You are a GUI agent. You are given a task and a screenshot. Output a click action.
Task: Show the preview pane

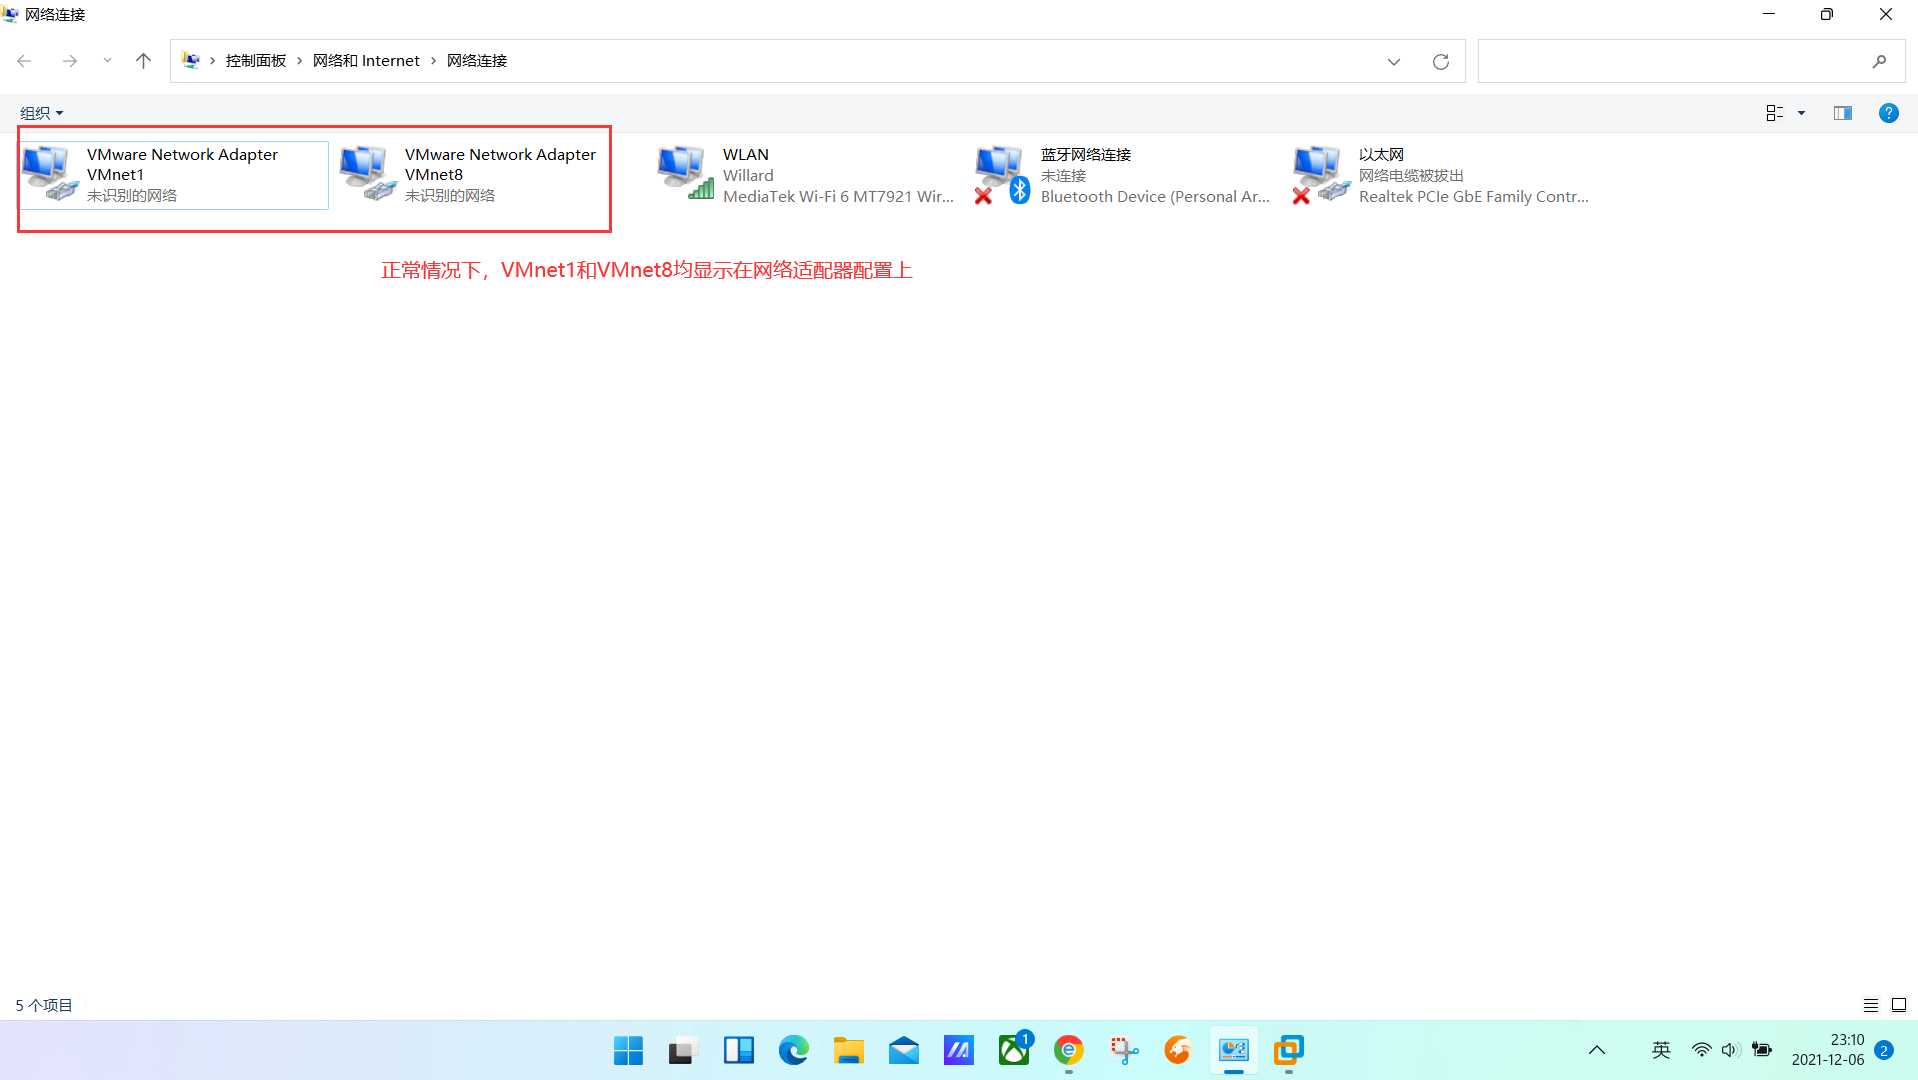tap(1843, 113)
